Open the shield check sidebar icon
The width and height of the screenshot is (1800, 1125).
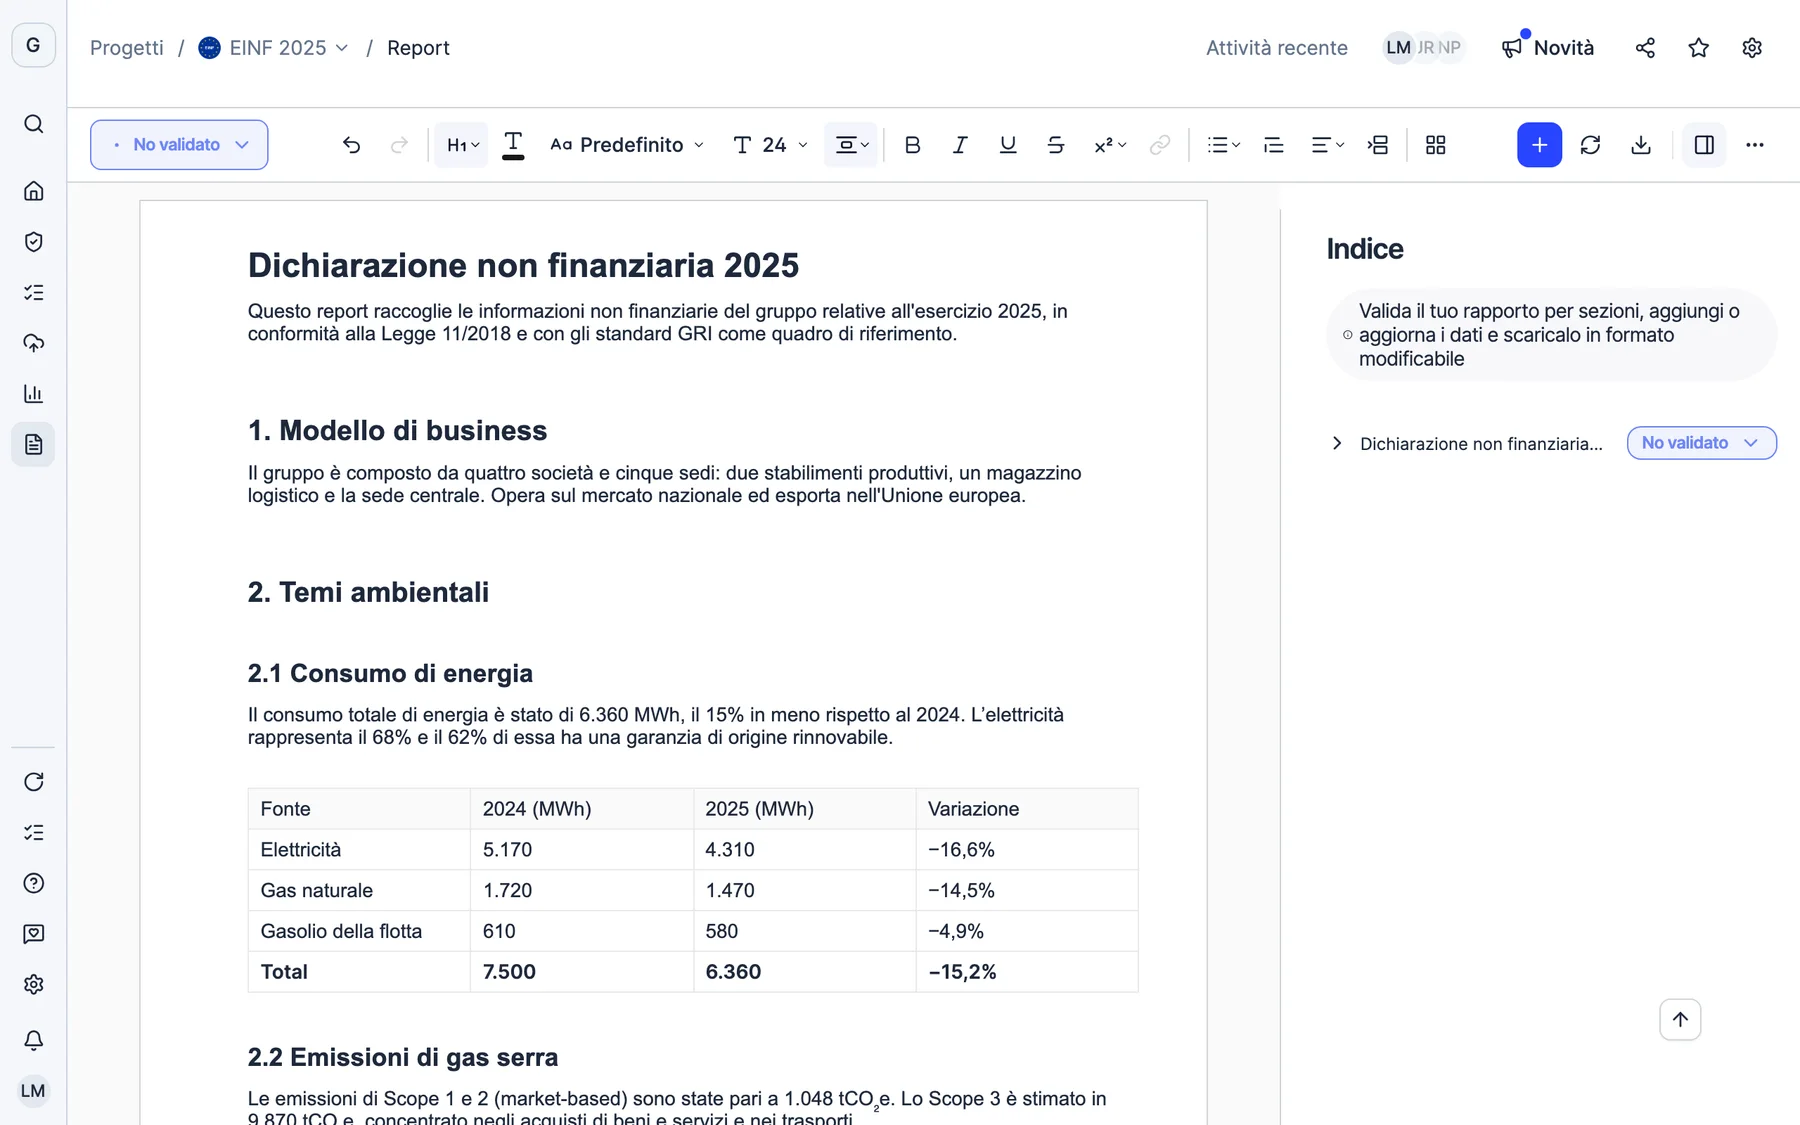click(x=33, y=242)
